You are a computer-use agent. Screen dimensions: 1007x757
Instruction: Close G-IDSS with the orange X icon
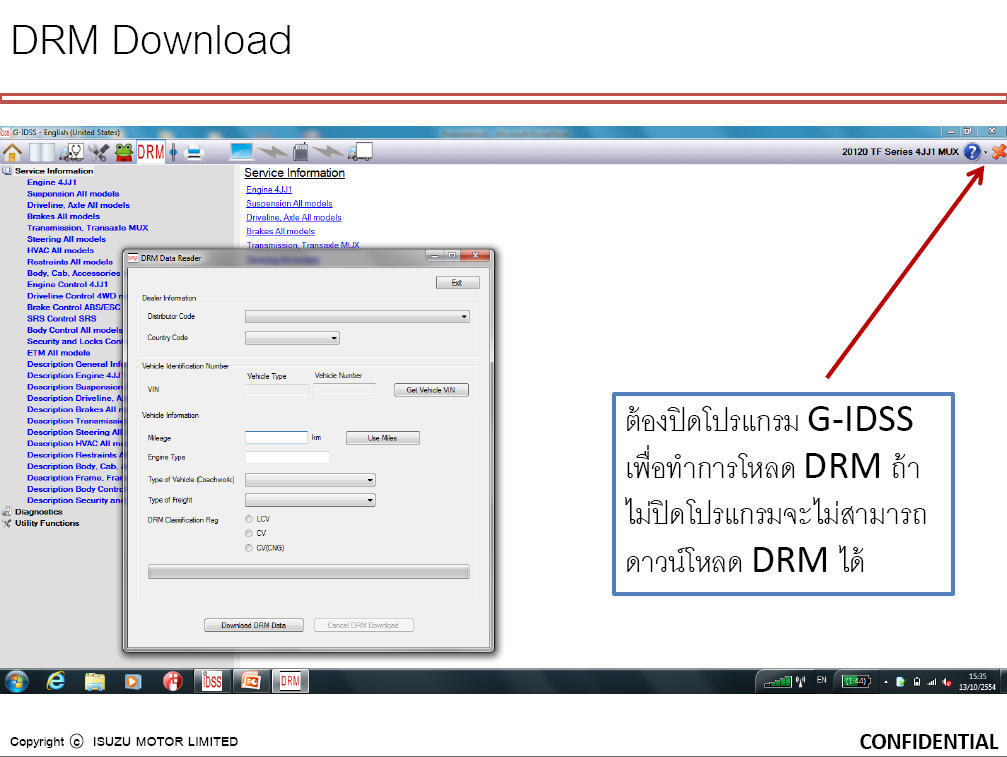coord(998,152)
